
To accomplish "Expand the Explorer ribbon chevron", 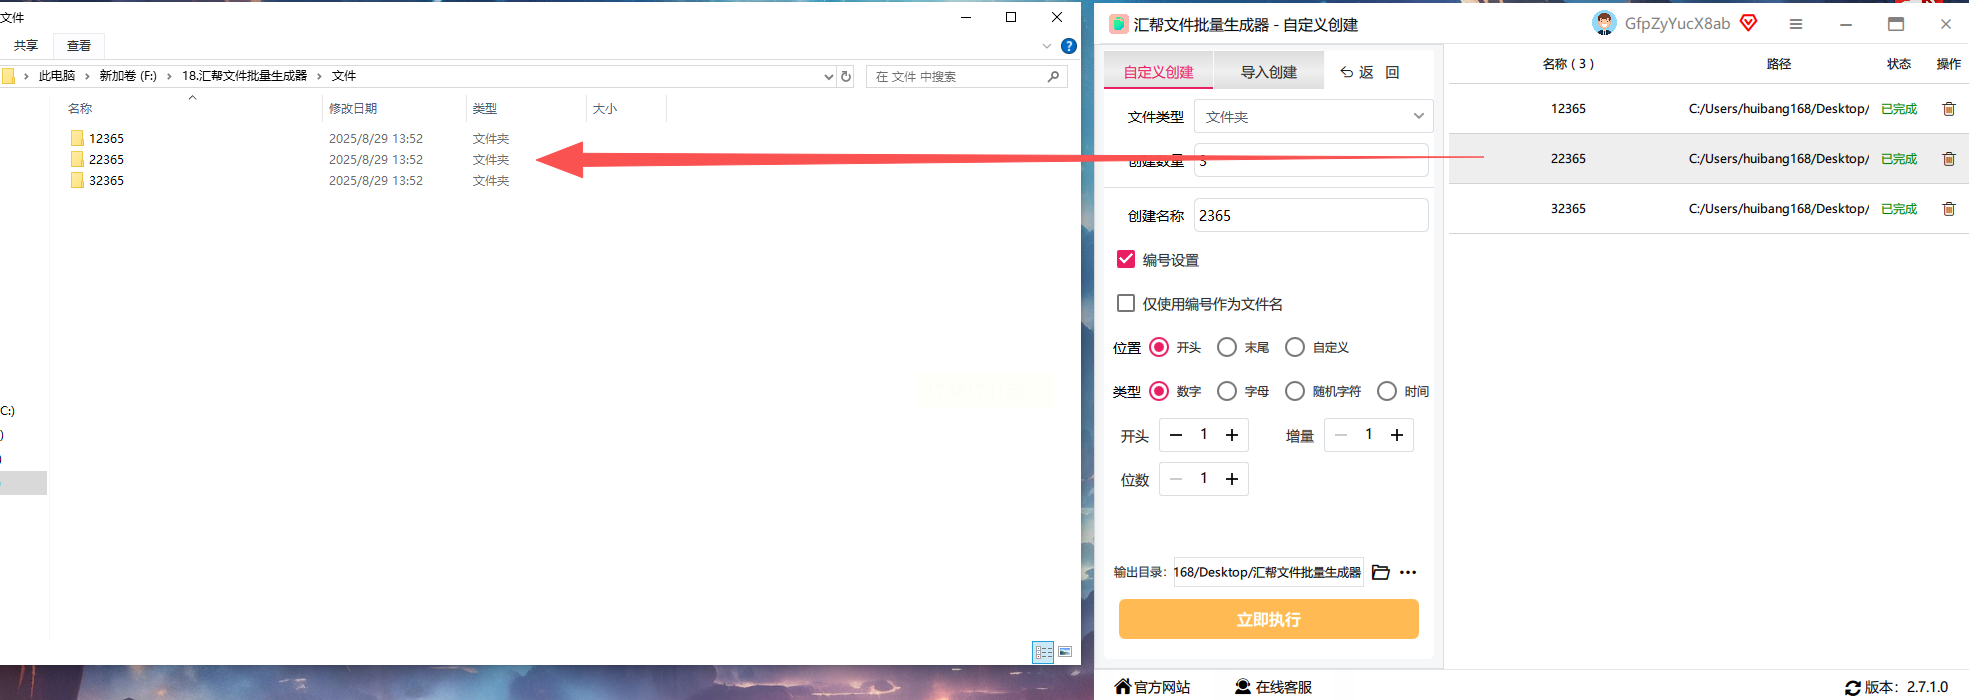I will (1047, 46).
